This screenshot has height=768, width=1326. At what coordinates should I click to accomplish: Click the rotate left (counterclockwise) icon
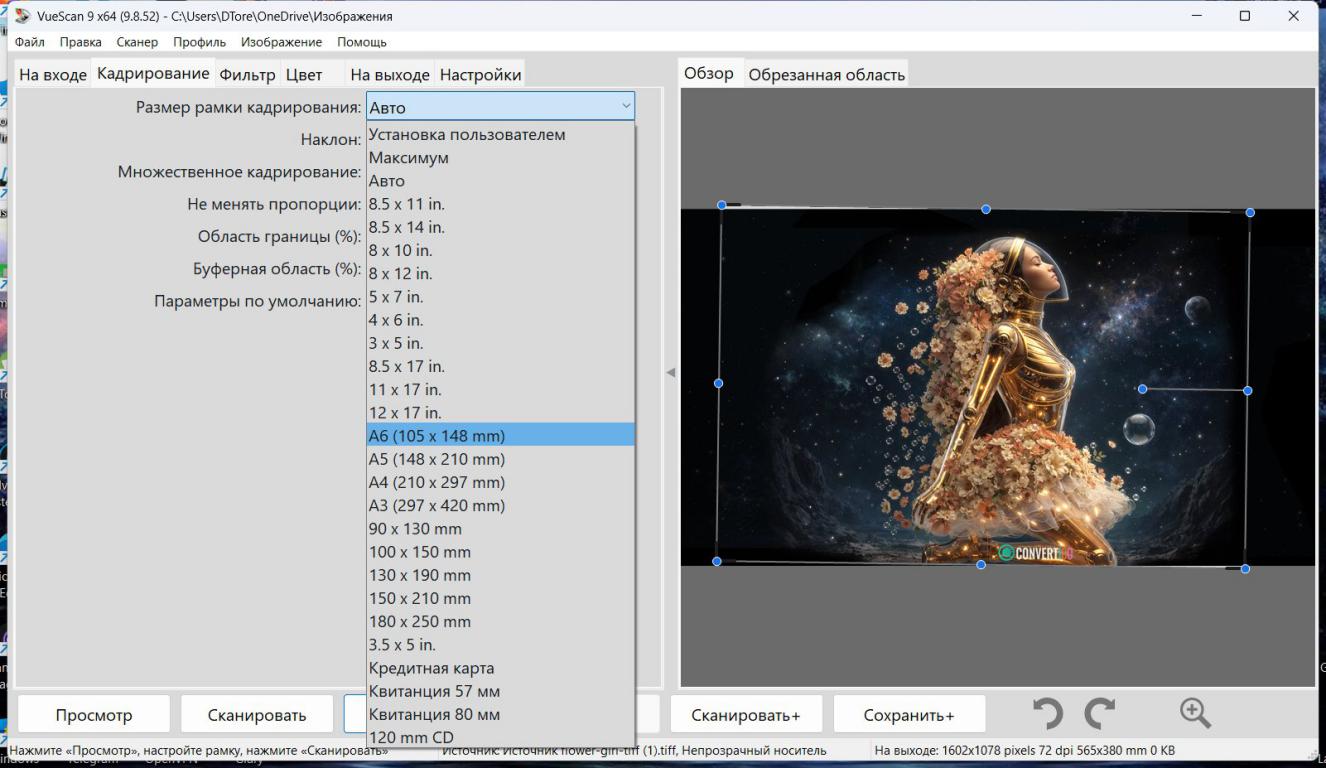coord(1047,713)
